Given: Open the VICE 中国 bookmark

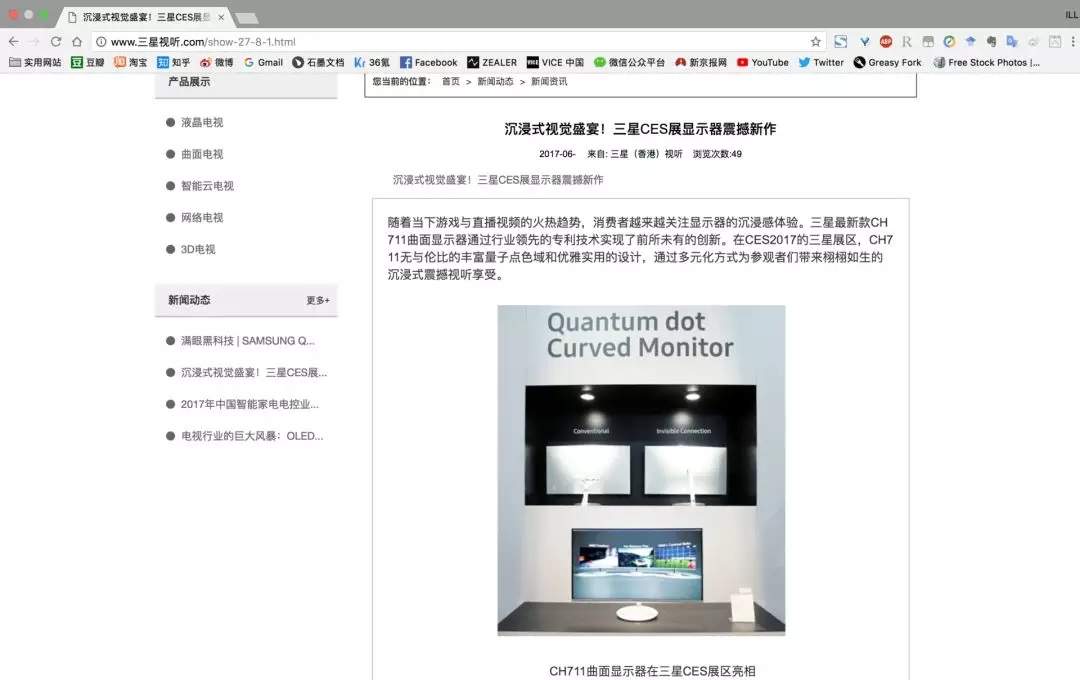Looking at the screenshot, I should coord(555,62).
